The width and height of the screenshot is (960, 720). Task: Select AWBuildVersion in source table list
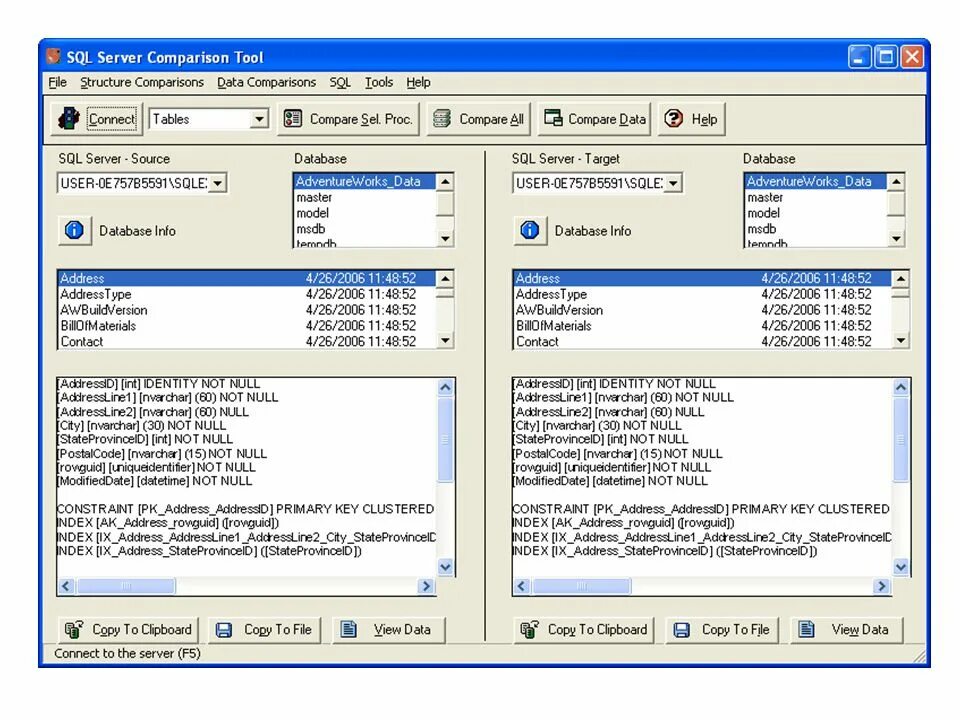pyautogui.click(x=247, y=310)
